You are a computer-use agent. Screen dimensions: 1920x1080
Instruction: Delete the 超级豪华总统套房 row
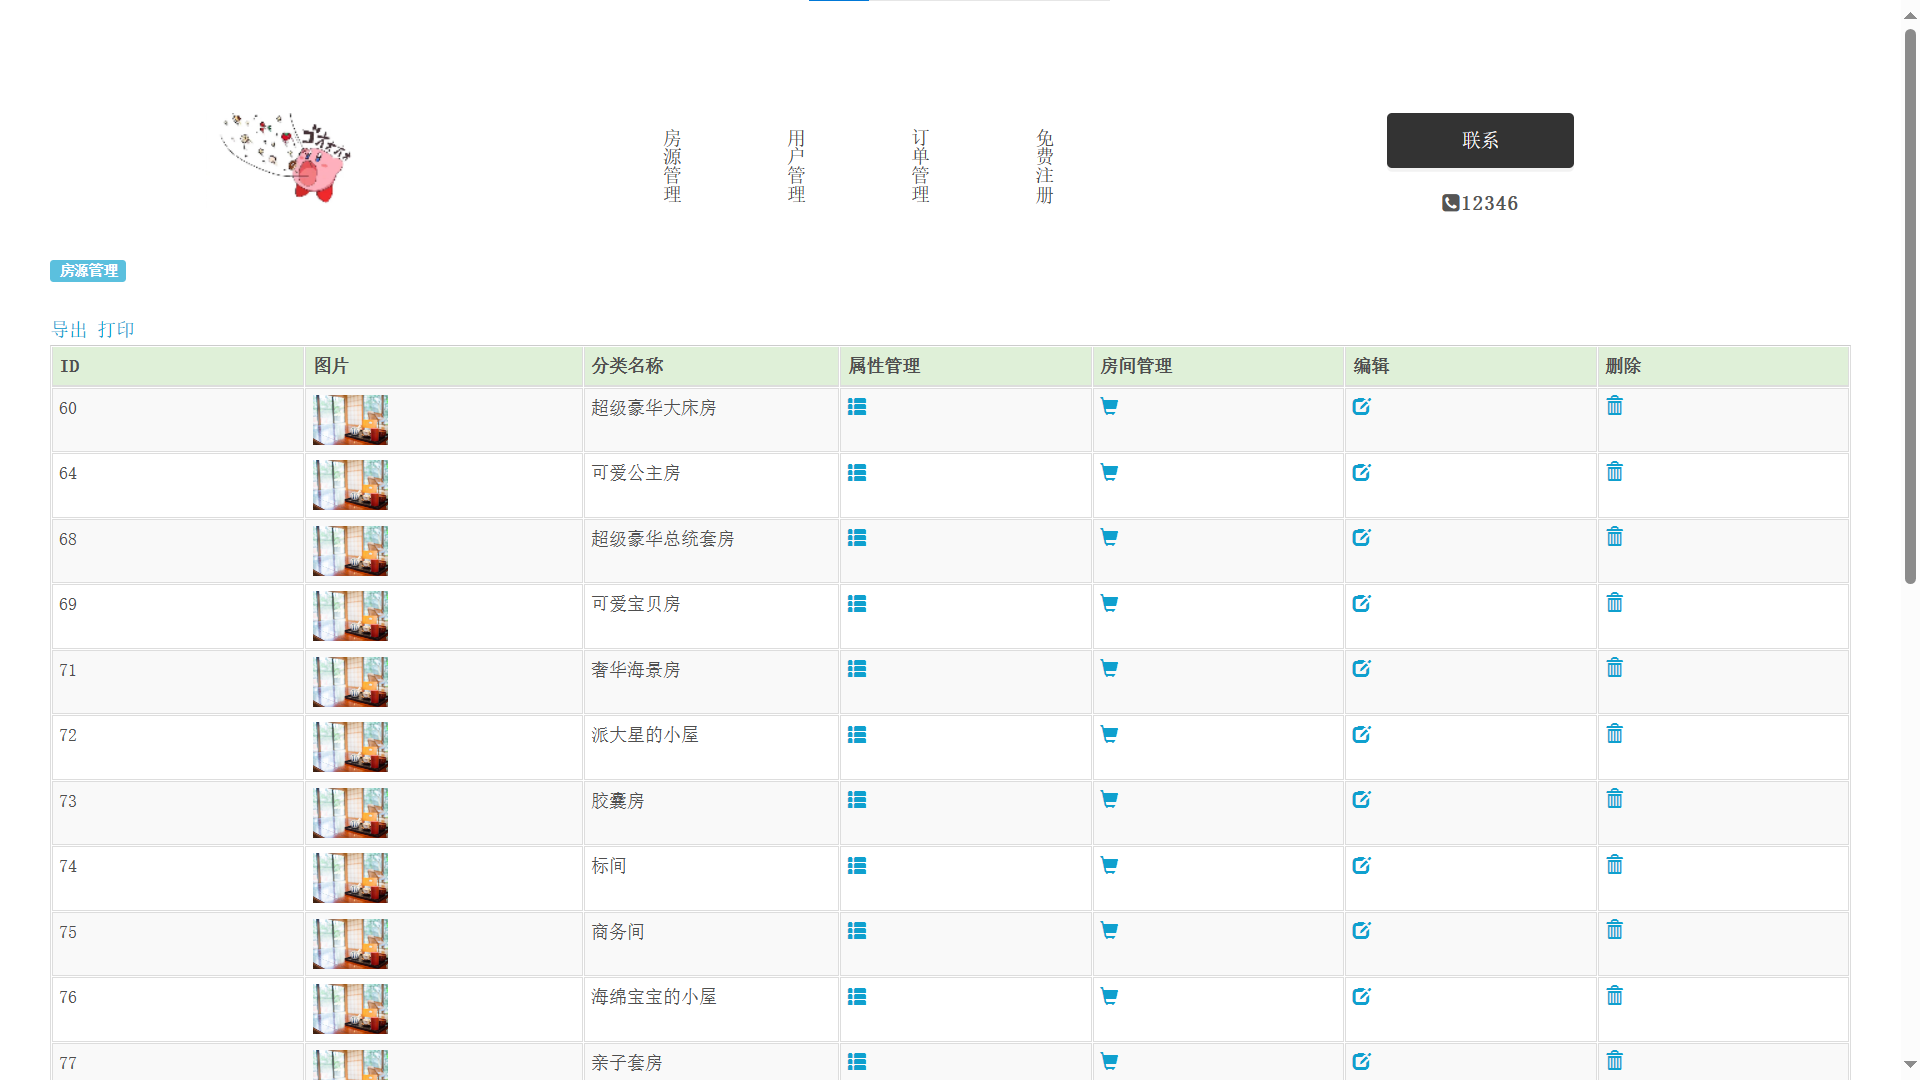click(x=1615, y=536)
